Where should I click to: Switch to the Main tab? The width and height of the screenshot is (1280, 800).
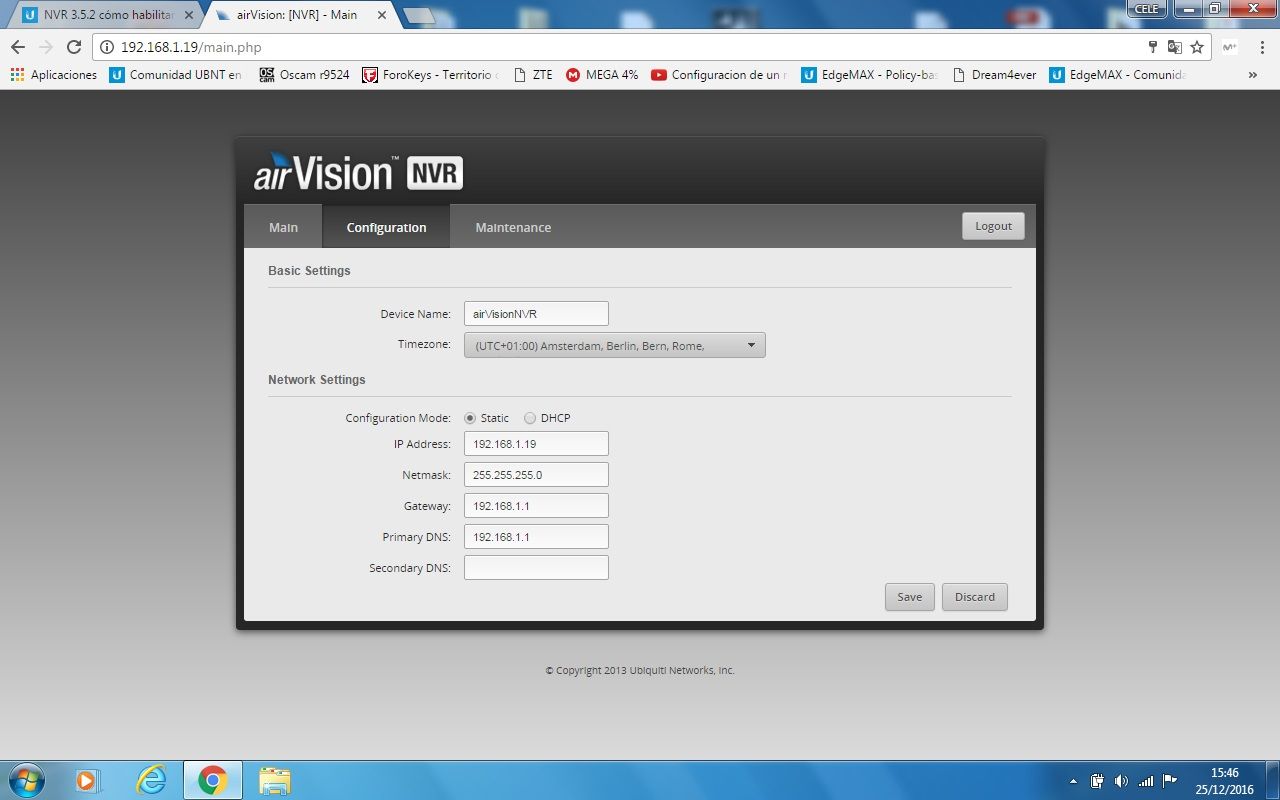[283, 227]
